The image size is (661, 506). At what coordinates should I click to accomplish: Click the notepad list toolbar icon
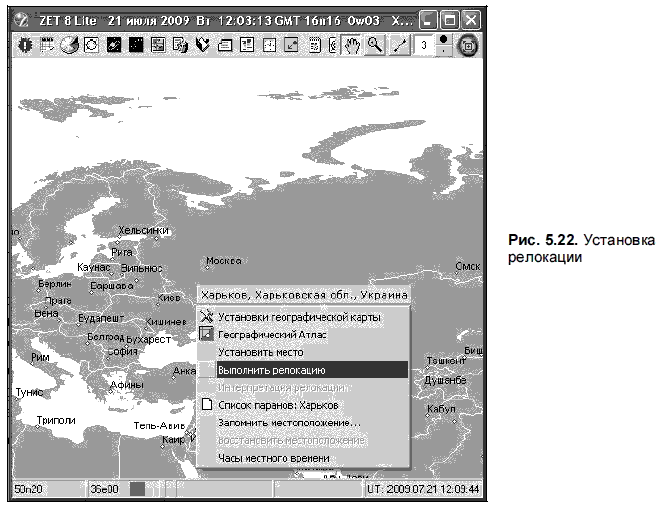point(314,45)
